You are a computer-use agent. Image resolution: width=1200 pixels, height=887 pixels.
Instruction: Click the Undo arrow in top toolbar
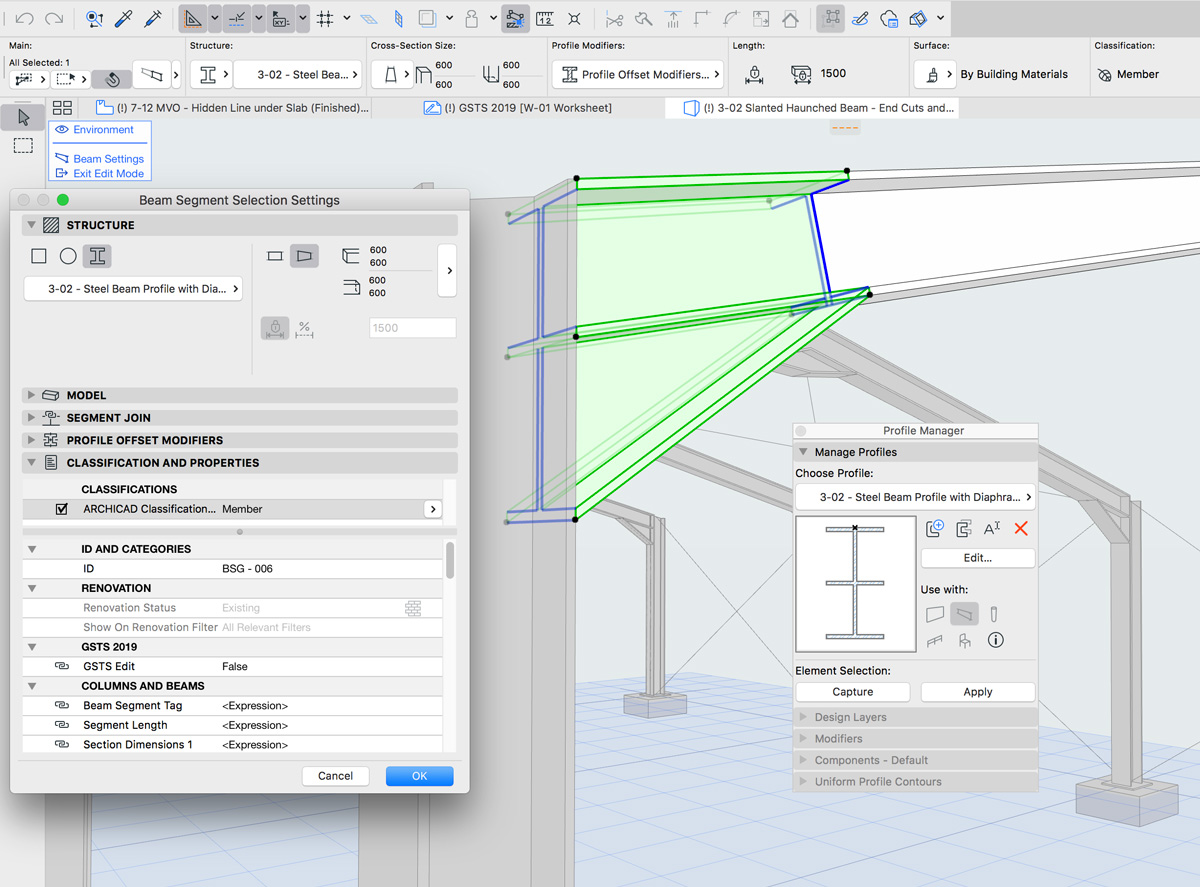click(25, 18)
